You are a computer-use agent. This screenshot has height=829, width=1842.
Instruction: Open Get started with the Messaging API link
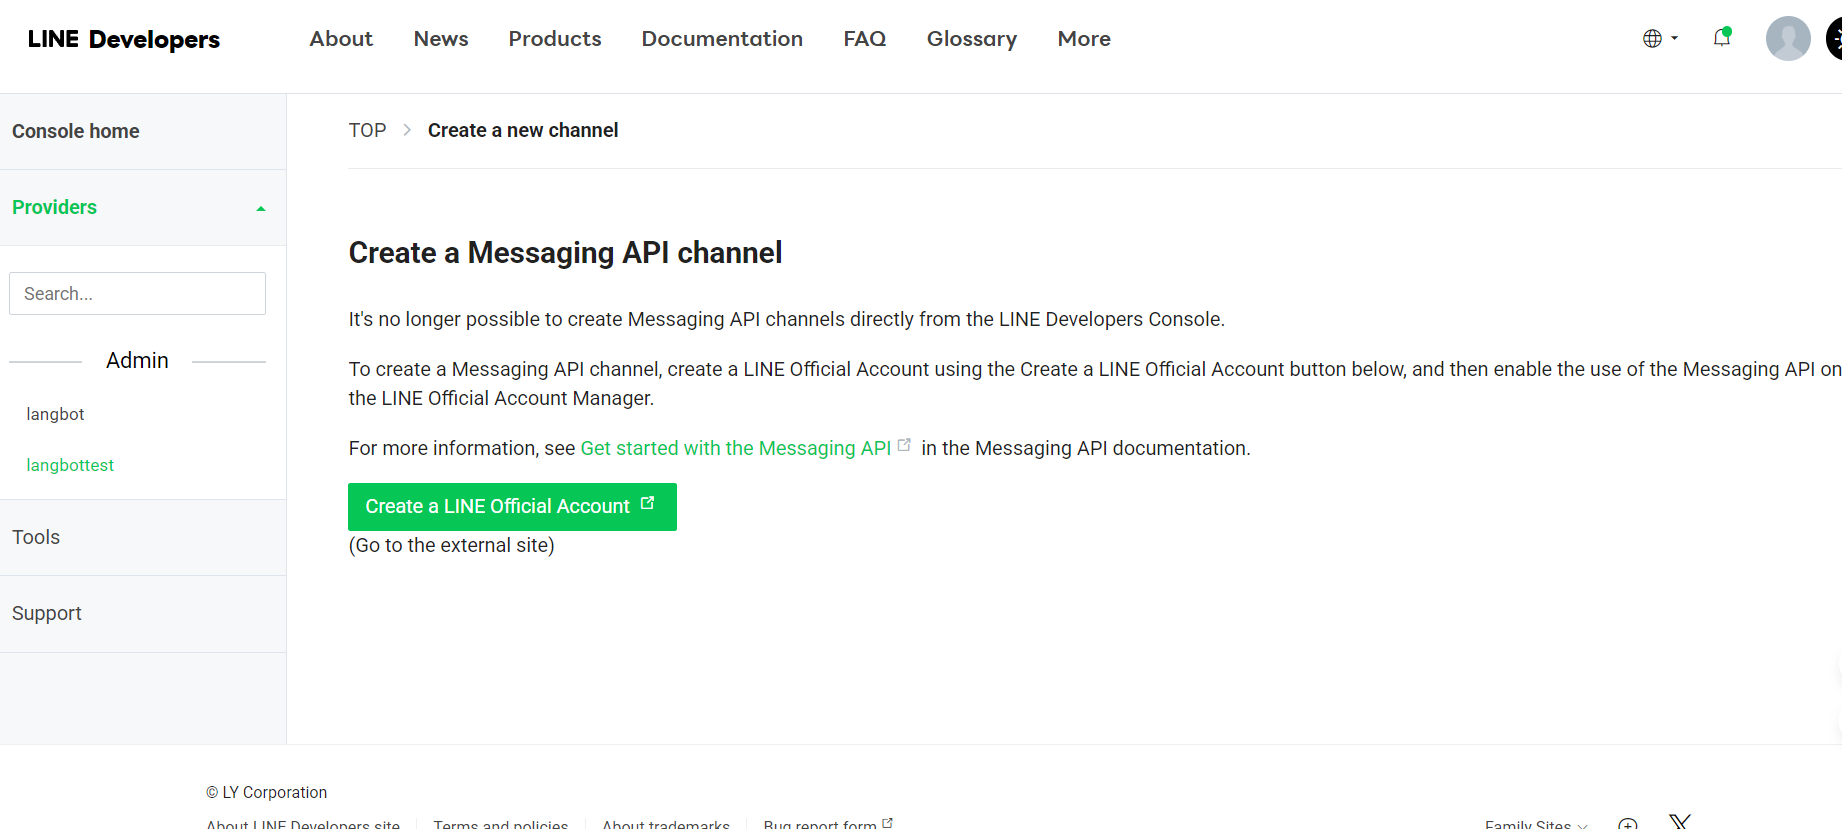(x=735, y=448)
